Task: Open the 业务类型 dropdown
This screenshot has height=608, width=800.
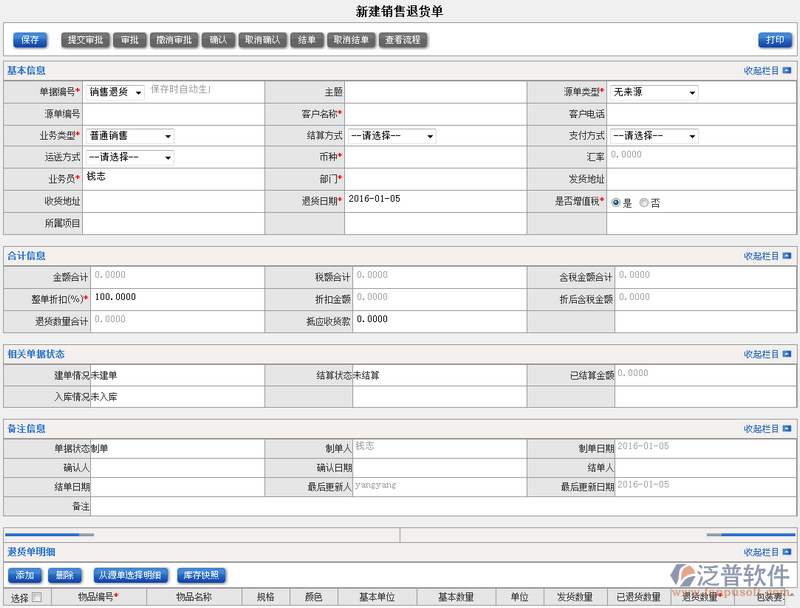Action: click(x=130, y=136)
